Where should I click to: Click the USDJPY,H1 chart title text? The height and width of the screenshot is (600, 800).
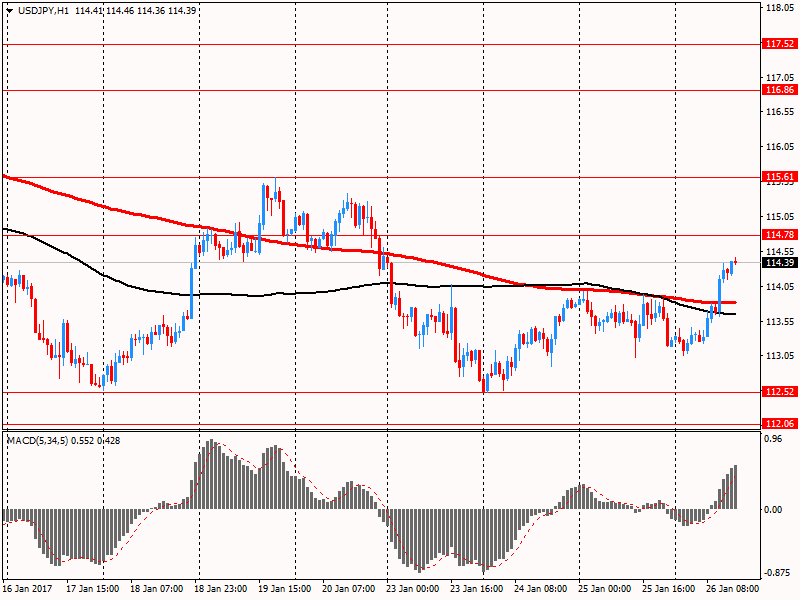(43, 11)
